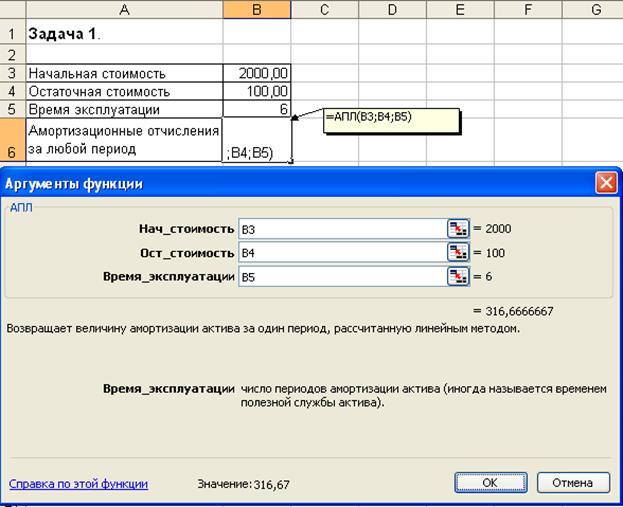This screenshot has height=507, width=623.
Task: Click the Ост_стоимость input field
Action: (342, 252)
